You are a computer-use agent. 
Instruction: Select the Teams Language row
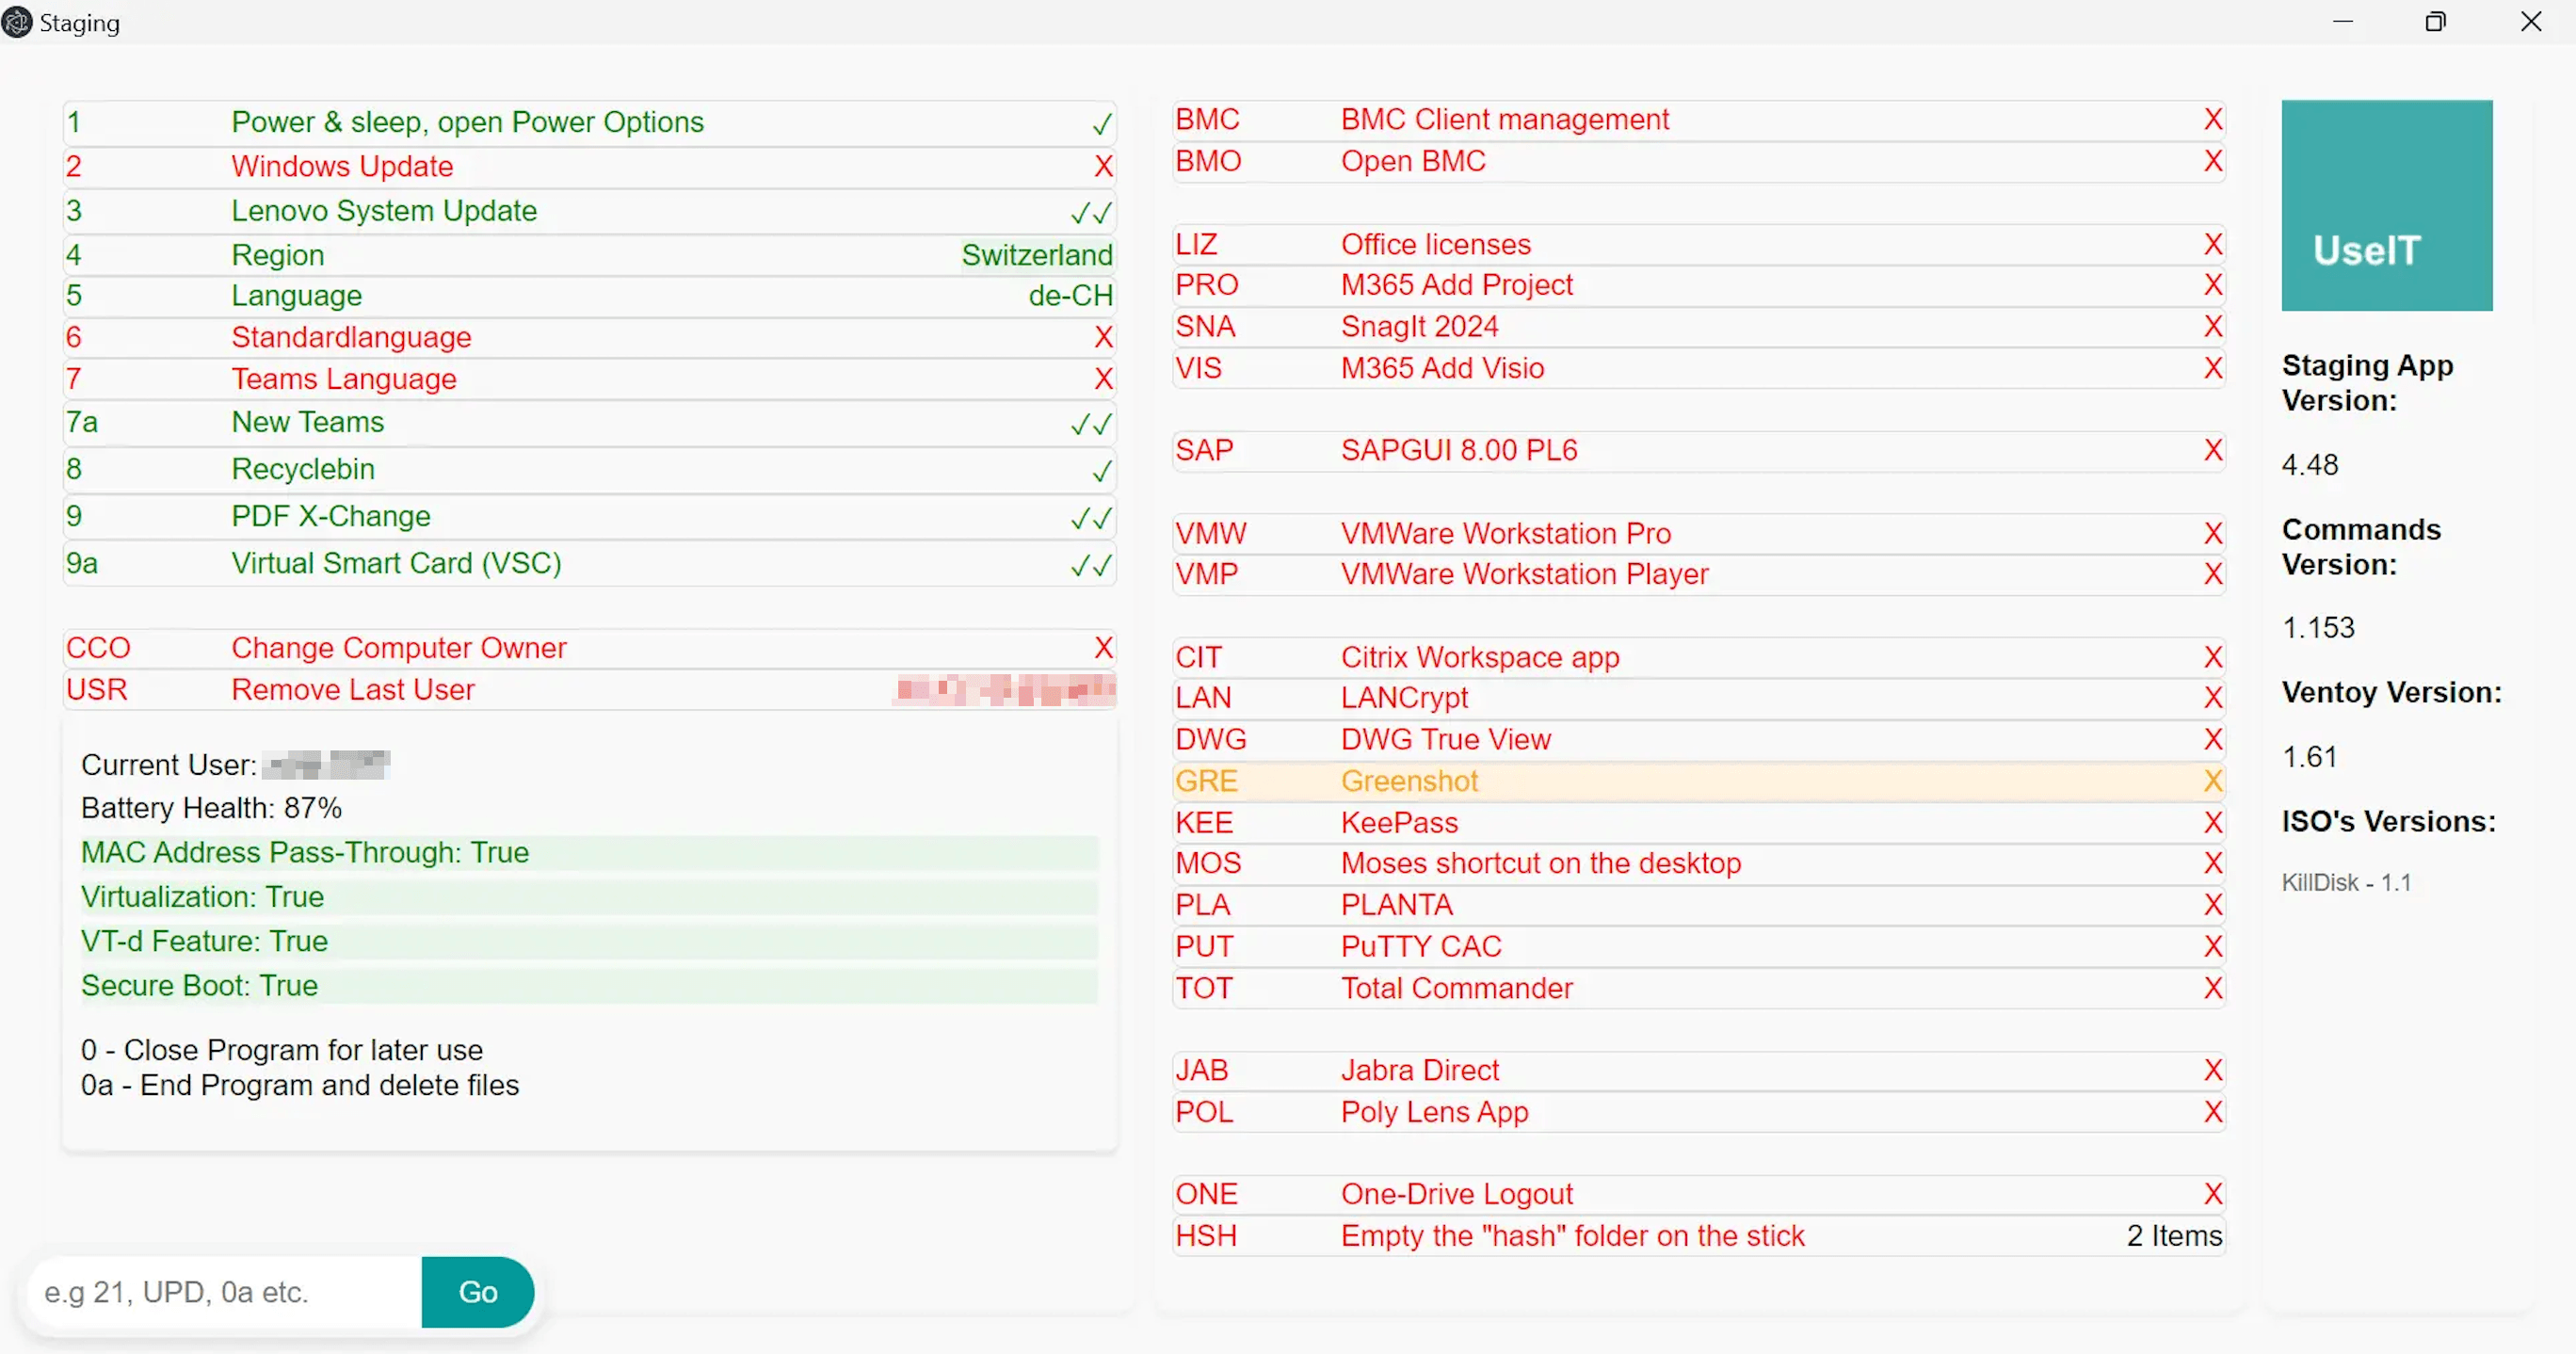[589, 380]
